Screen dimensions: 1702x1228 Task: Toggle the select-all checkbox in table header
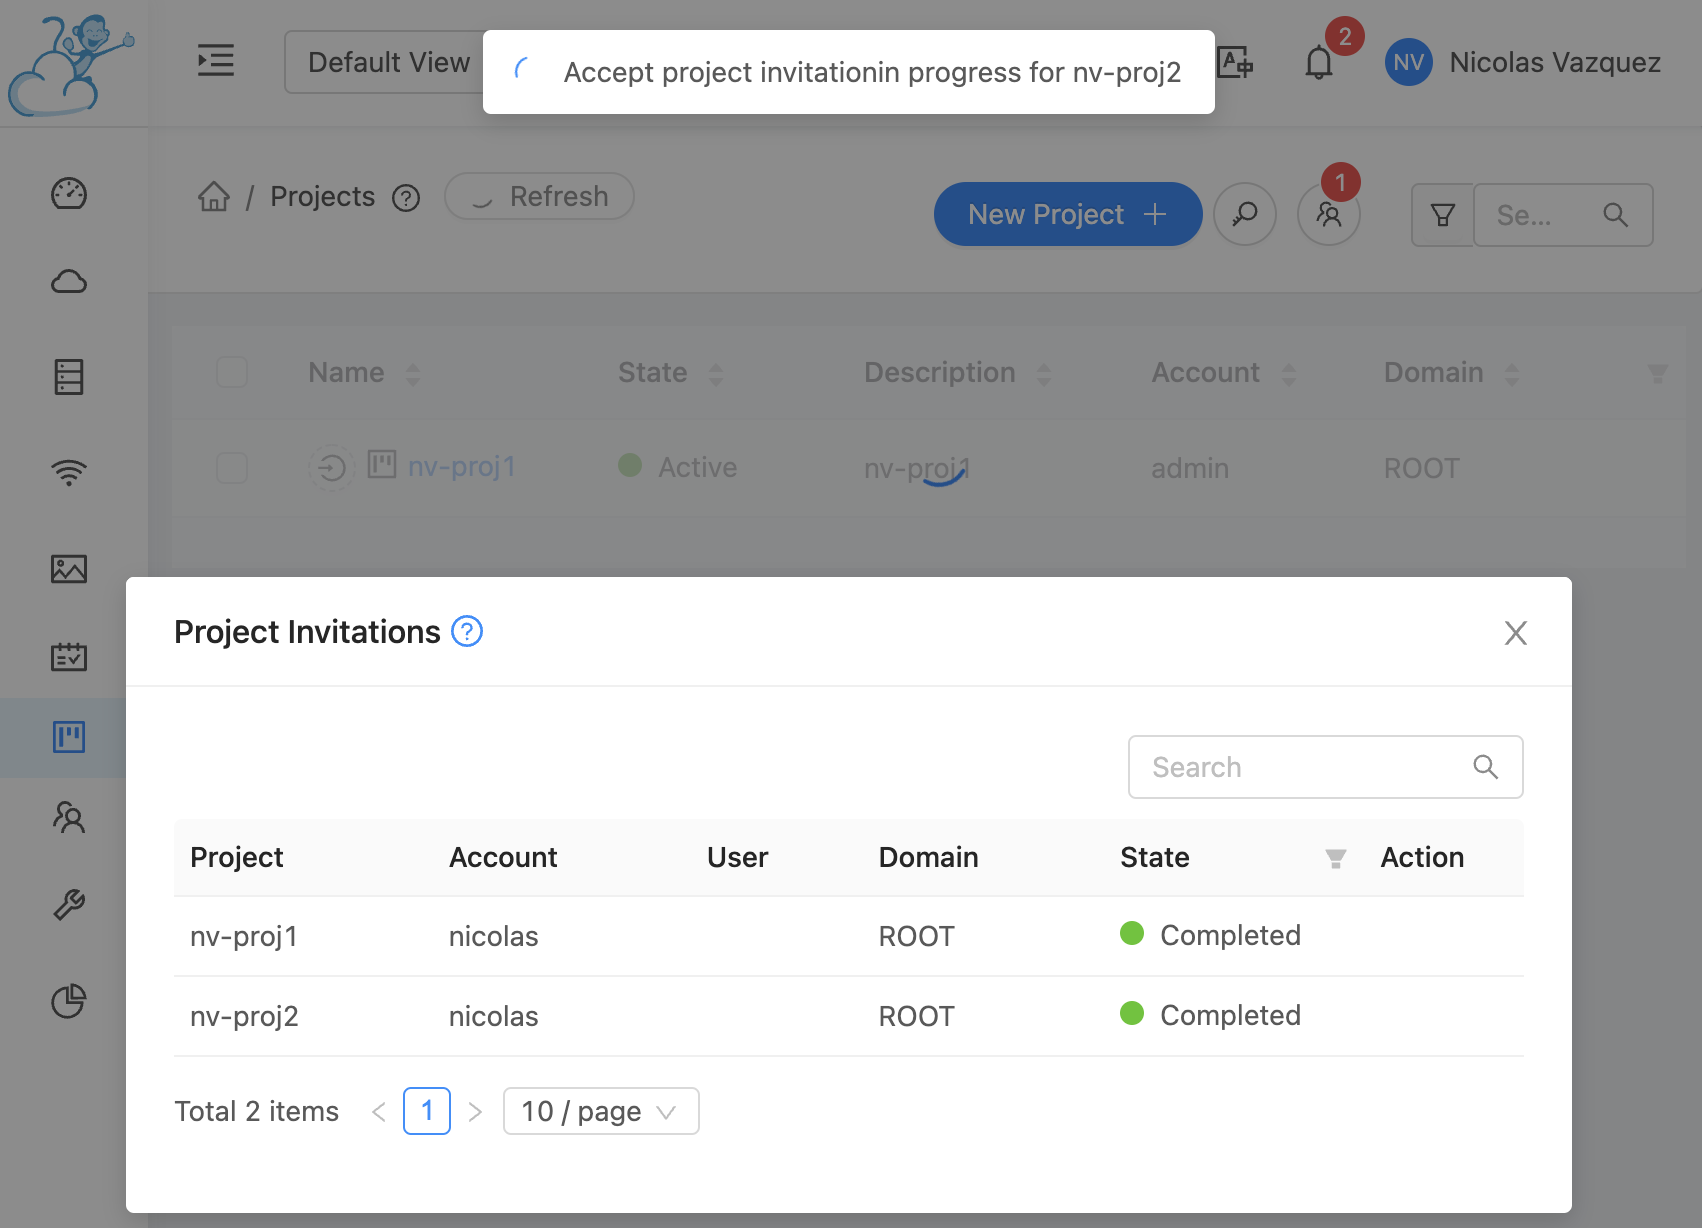[x=232, y=372]
